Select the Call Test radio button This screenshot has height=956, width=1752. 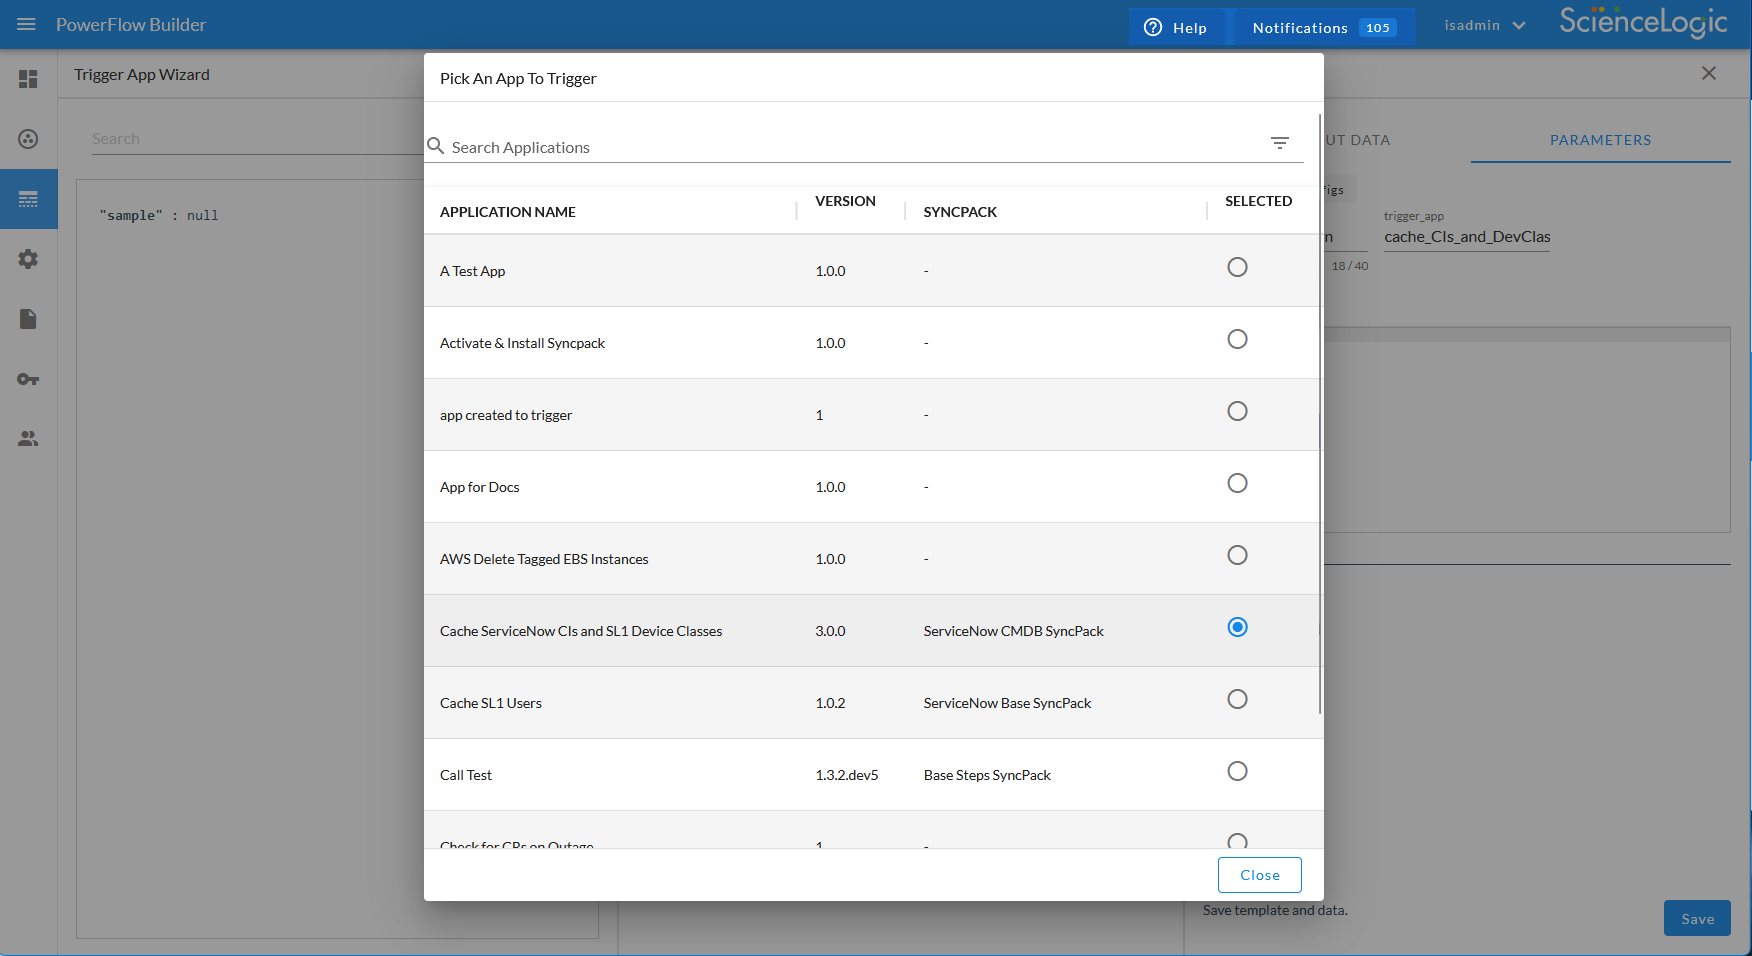[1237, 771]
